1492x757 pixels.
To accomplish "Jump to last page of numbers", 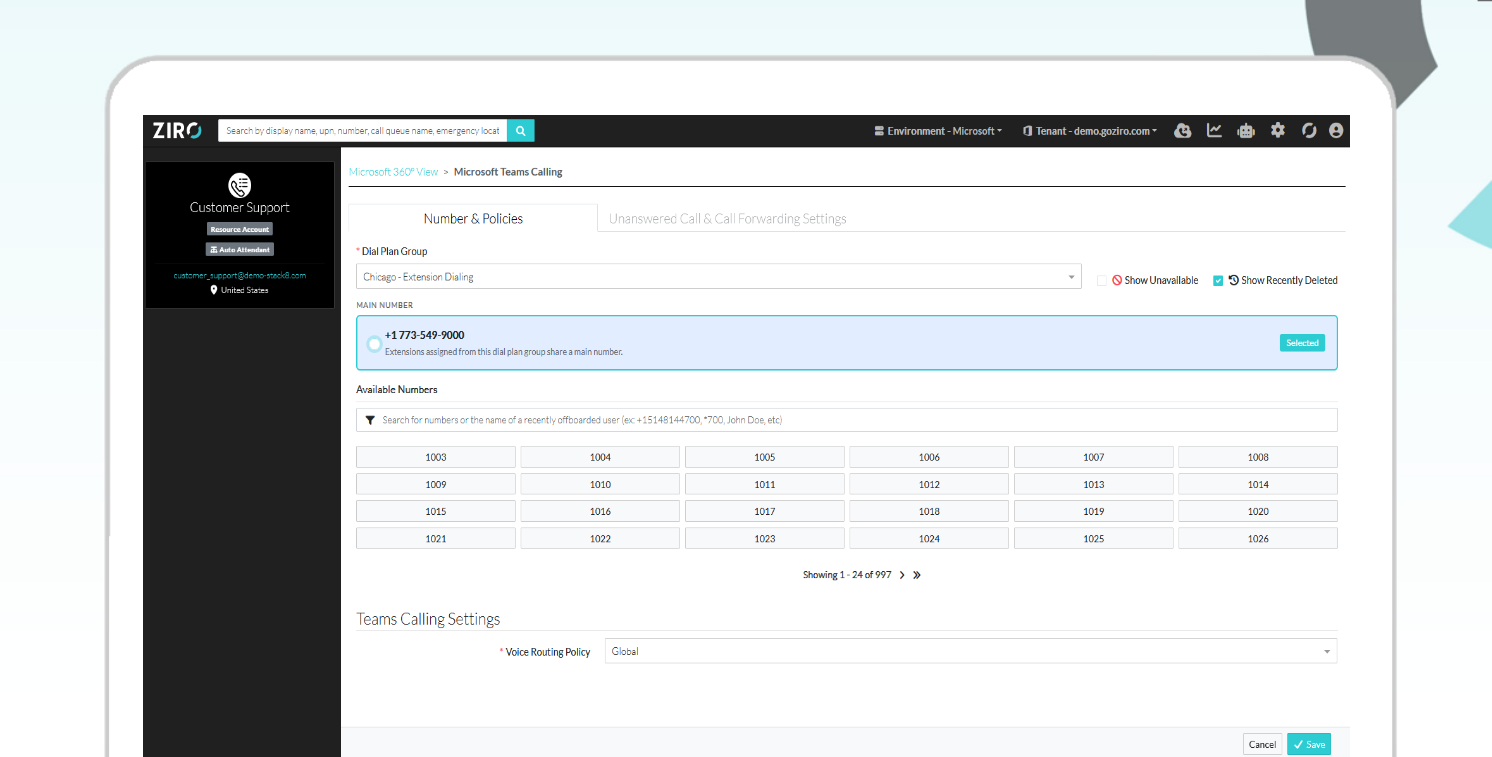I will pyautogui.click(x=917, y=575).
